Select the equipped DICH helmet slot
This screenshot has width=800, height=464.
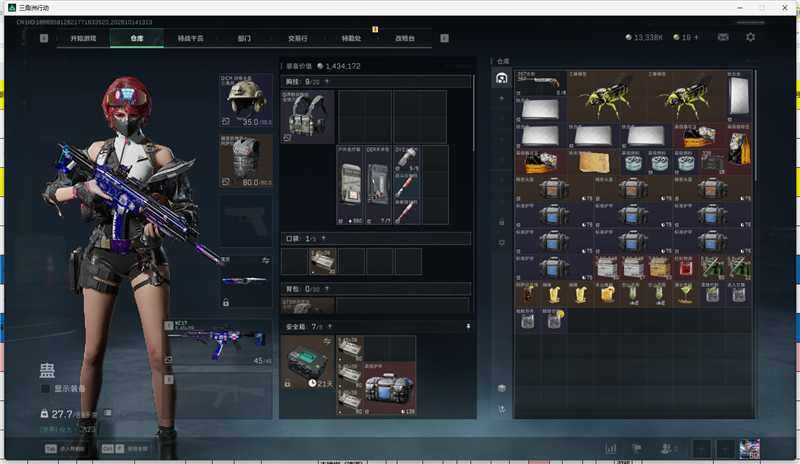245,101
